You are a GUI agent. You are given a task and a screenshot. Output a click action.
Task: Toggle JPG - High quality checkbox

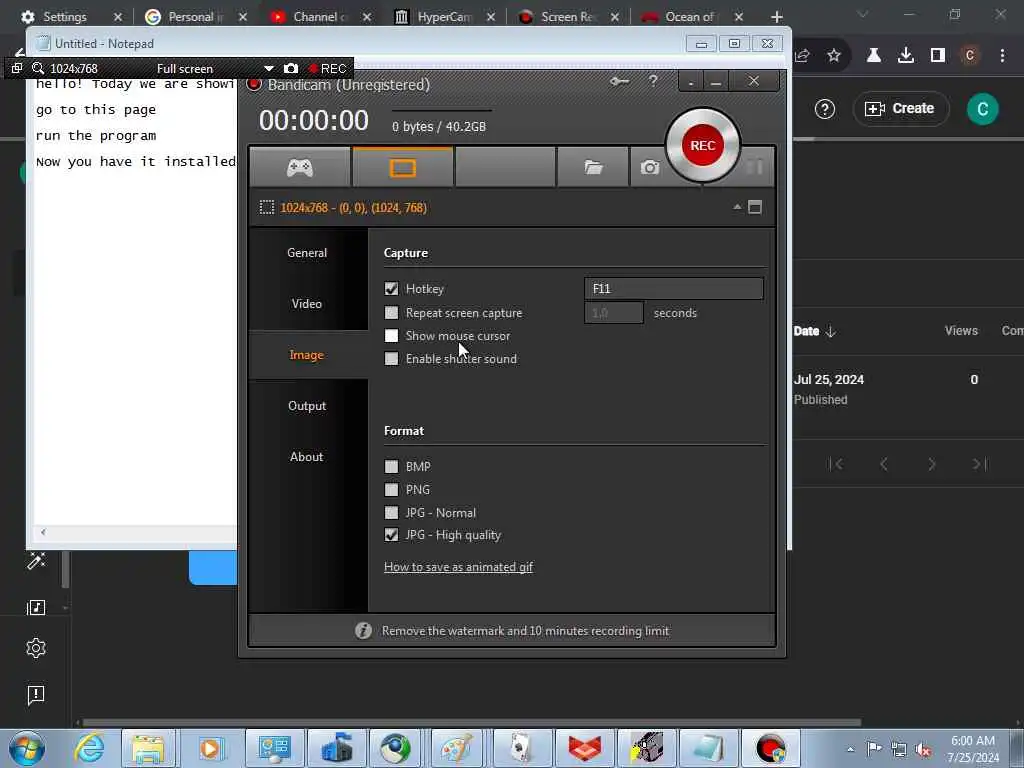tap(391, 535)
